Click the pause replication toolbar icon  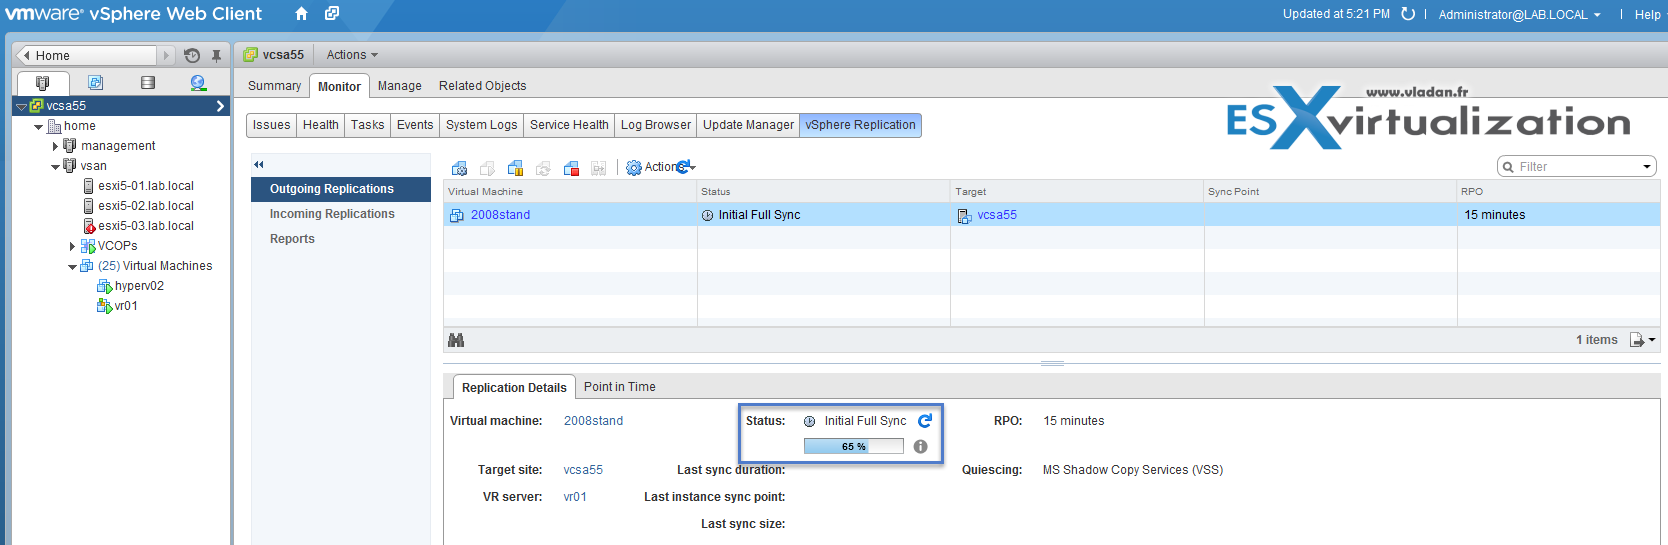point(515,168)
